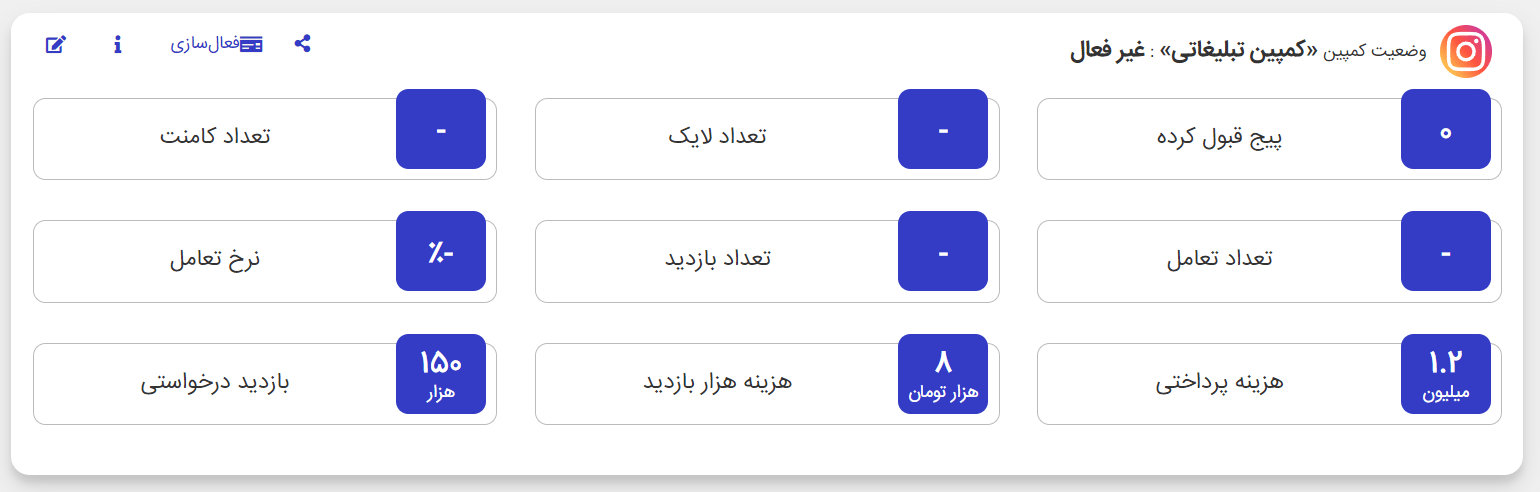The width and height of the screenshot is (1540, 492).
Task: Select the بازدید درخواستی label
Action: point(215,382)
